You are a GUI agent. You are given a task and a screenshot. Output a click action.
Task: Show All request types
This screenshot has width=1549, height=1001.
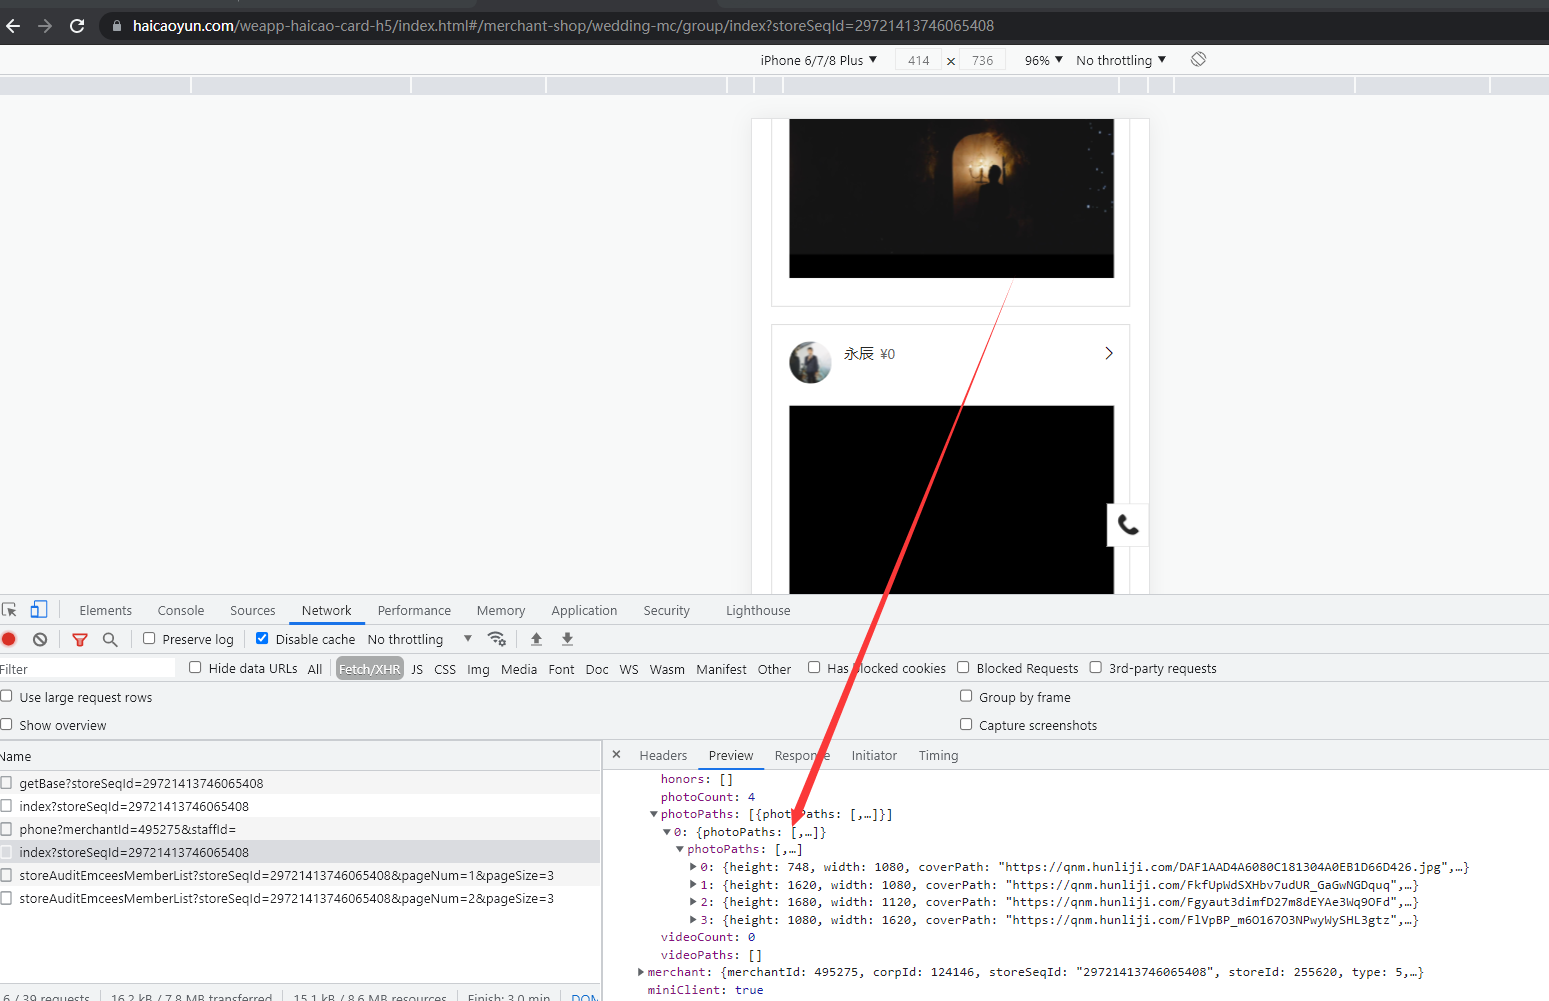click(315, 669)
